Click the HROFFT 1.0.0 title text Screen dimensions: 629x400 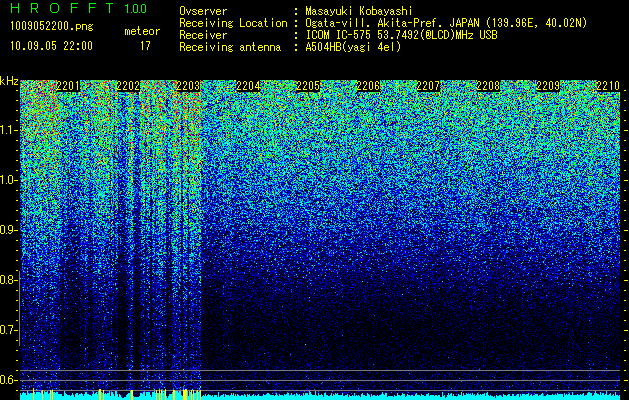click(x=79, y=8)
